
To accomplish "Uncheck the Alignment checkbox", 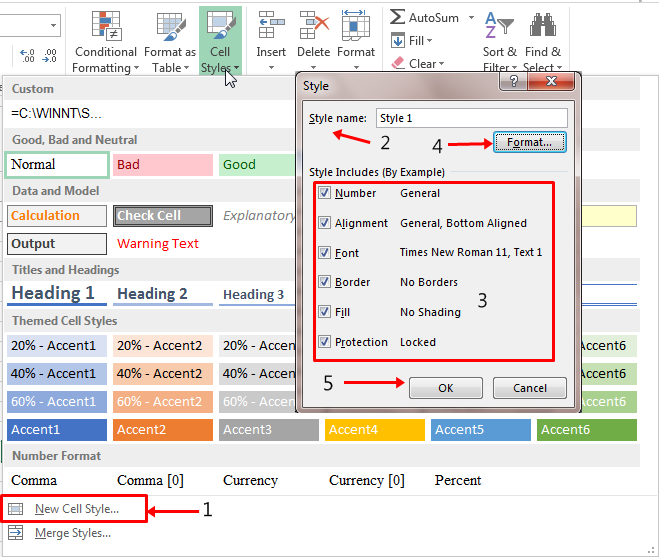I will pyautogui.click(x=324, y=222).
